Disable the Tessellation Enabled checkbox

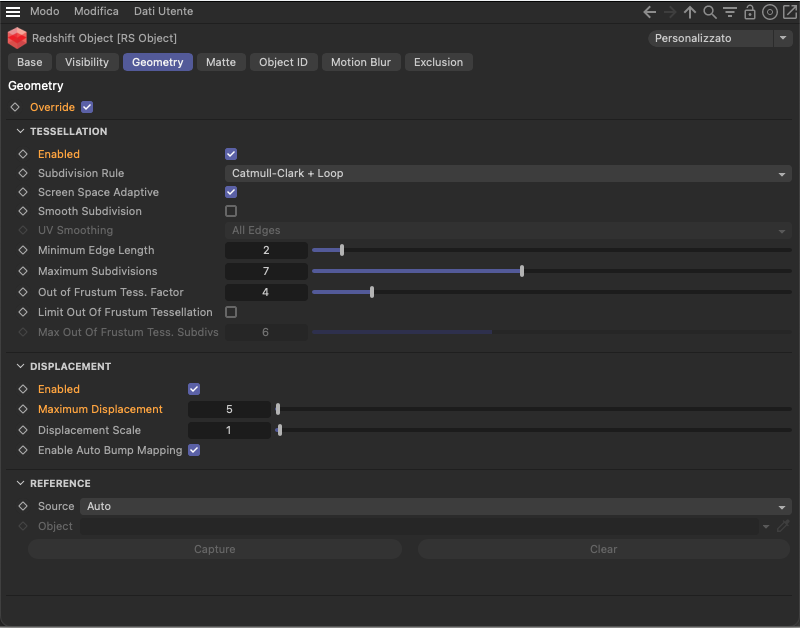coord(231,154)
